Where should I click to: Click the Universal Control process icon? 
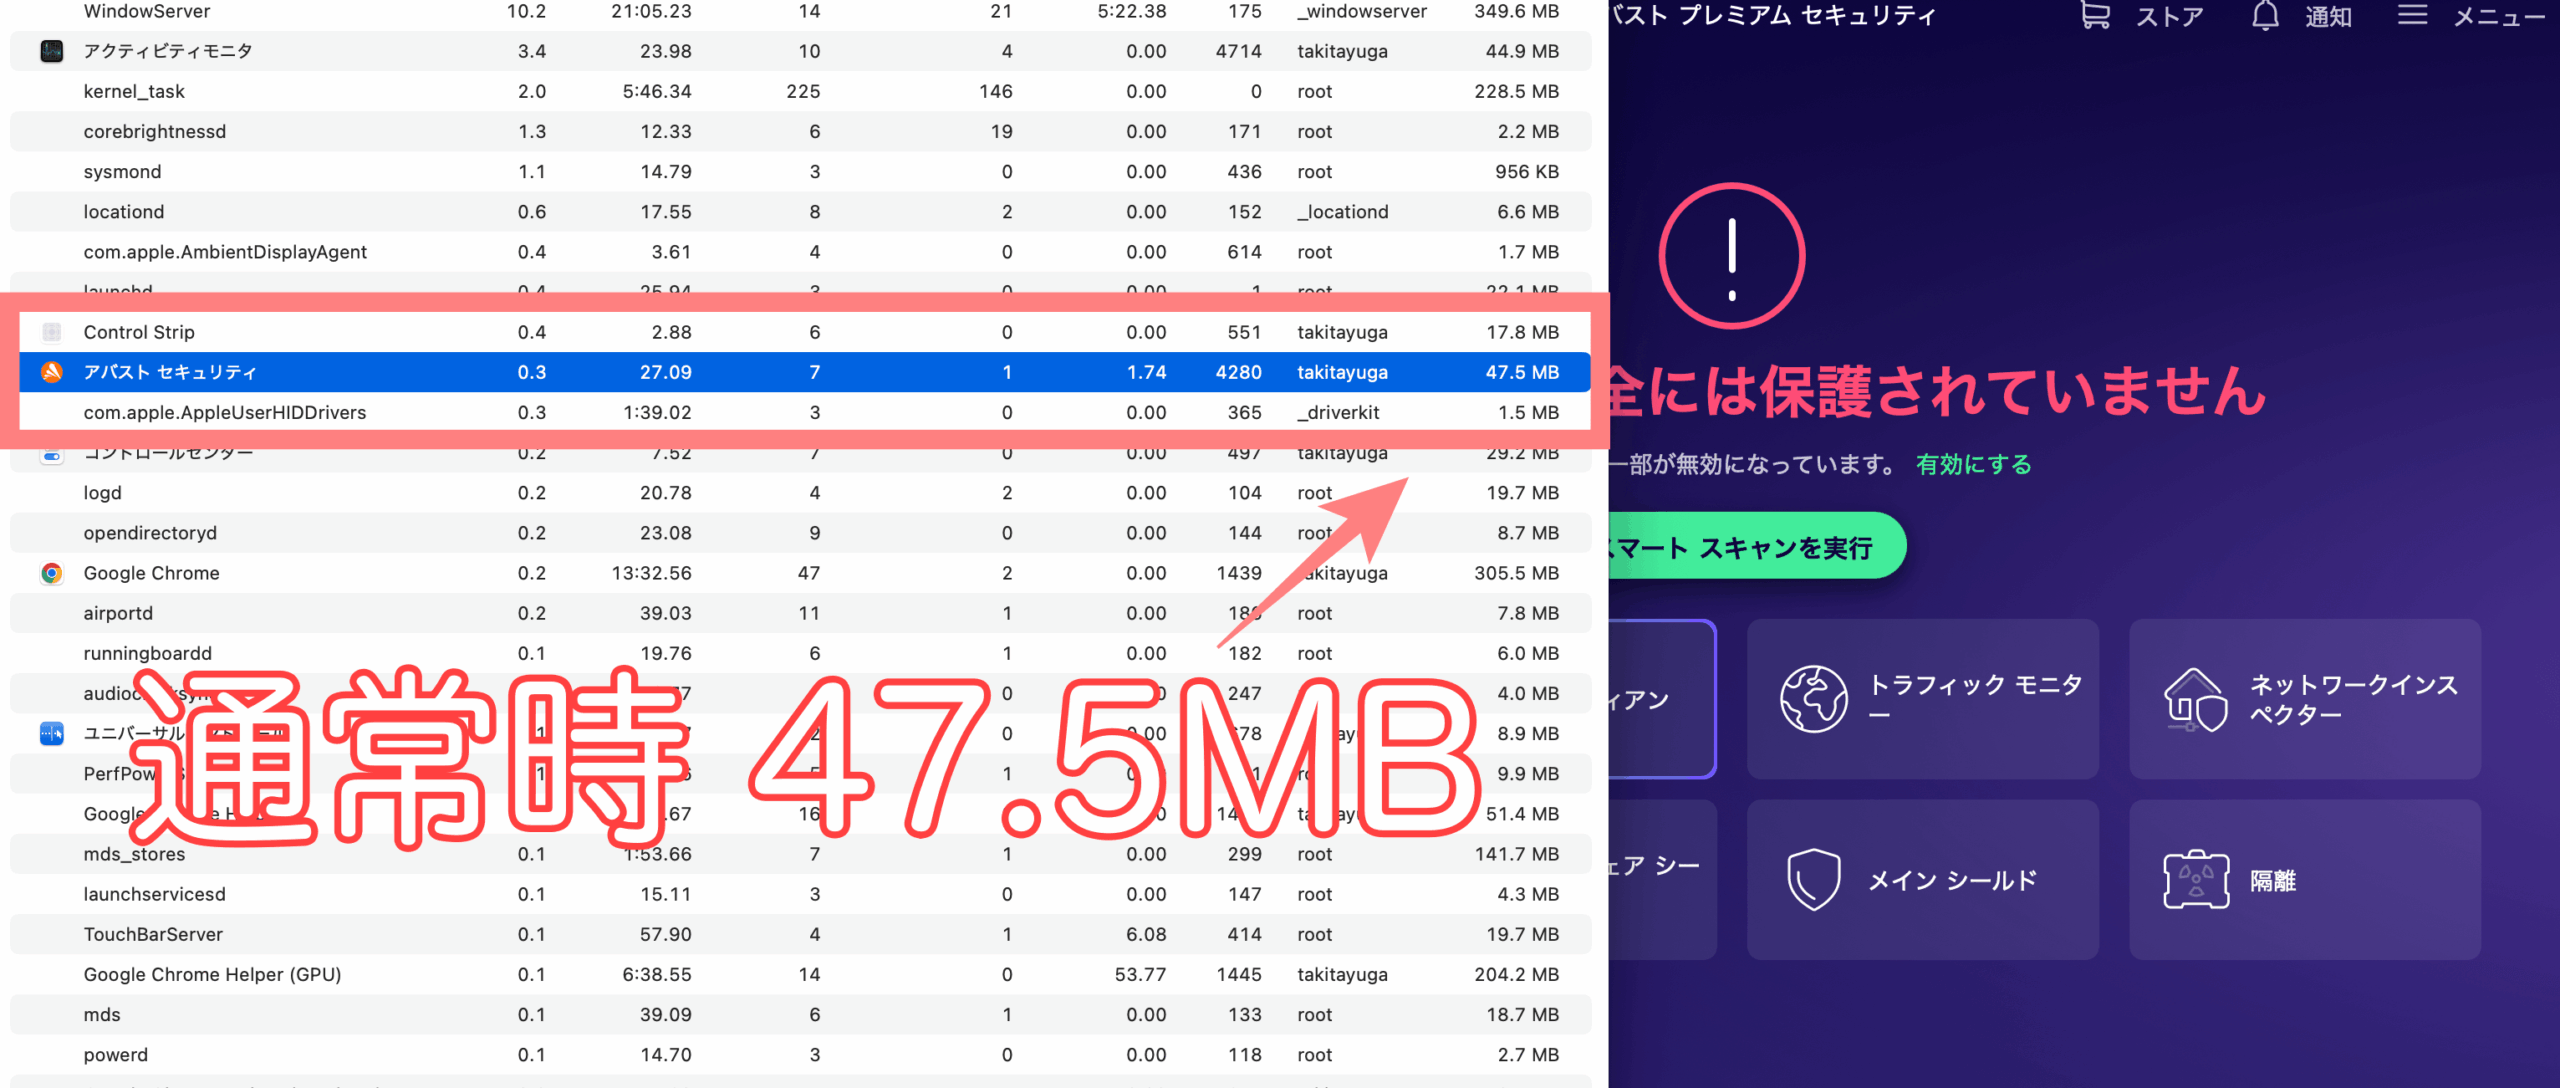(52, 733)
